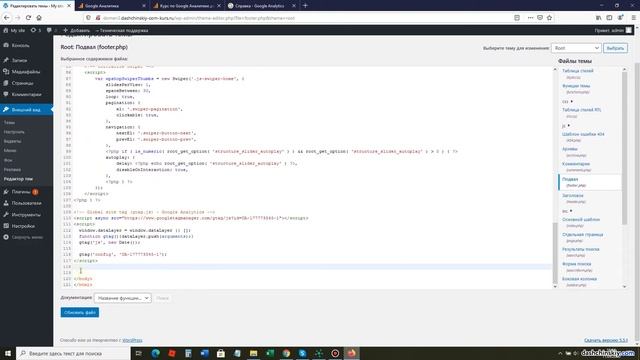
Task: Open the WordPress link in the footer
Action: pos(132,340)
